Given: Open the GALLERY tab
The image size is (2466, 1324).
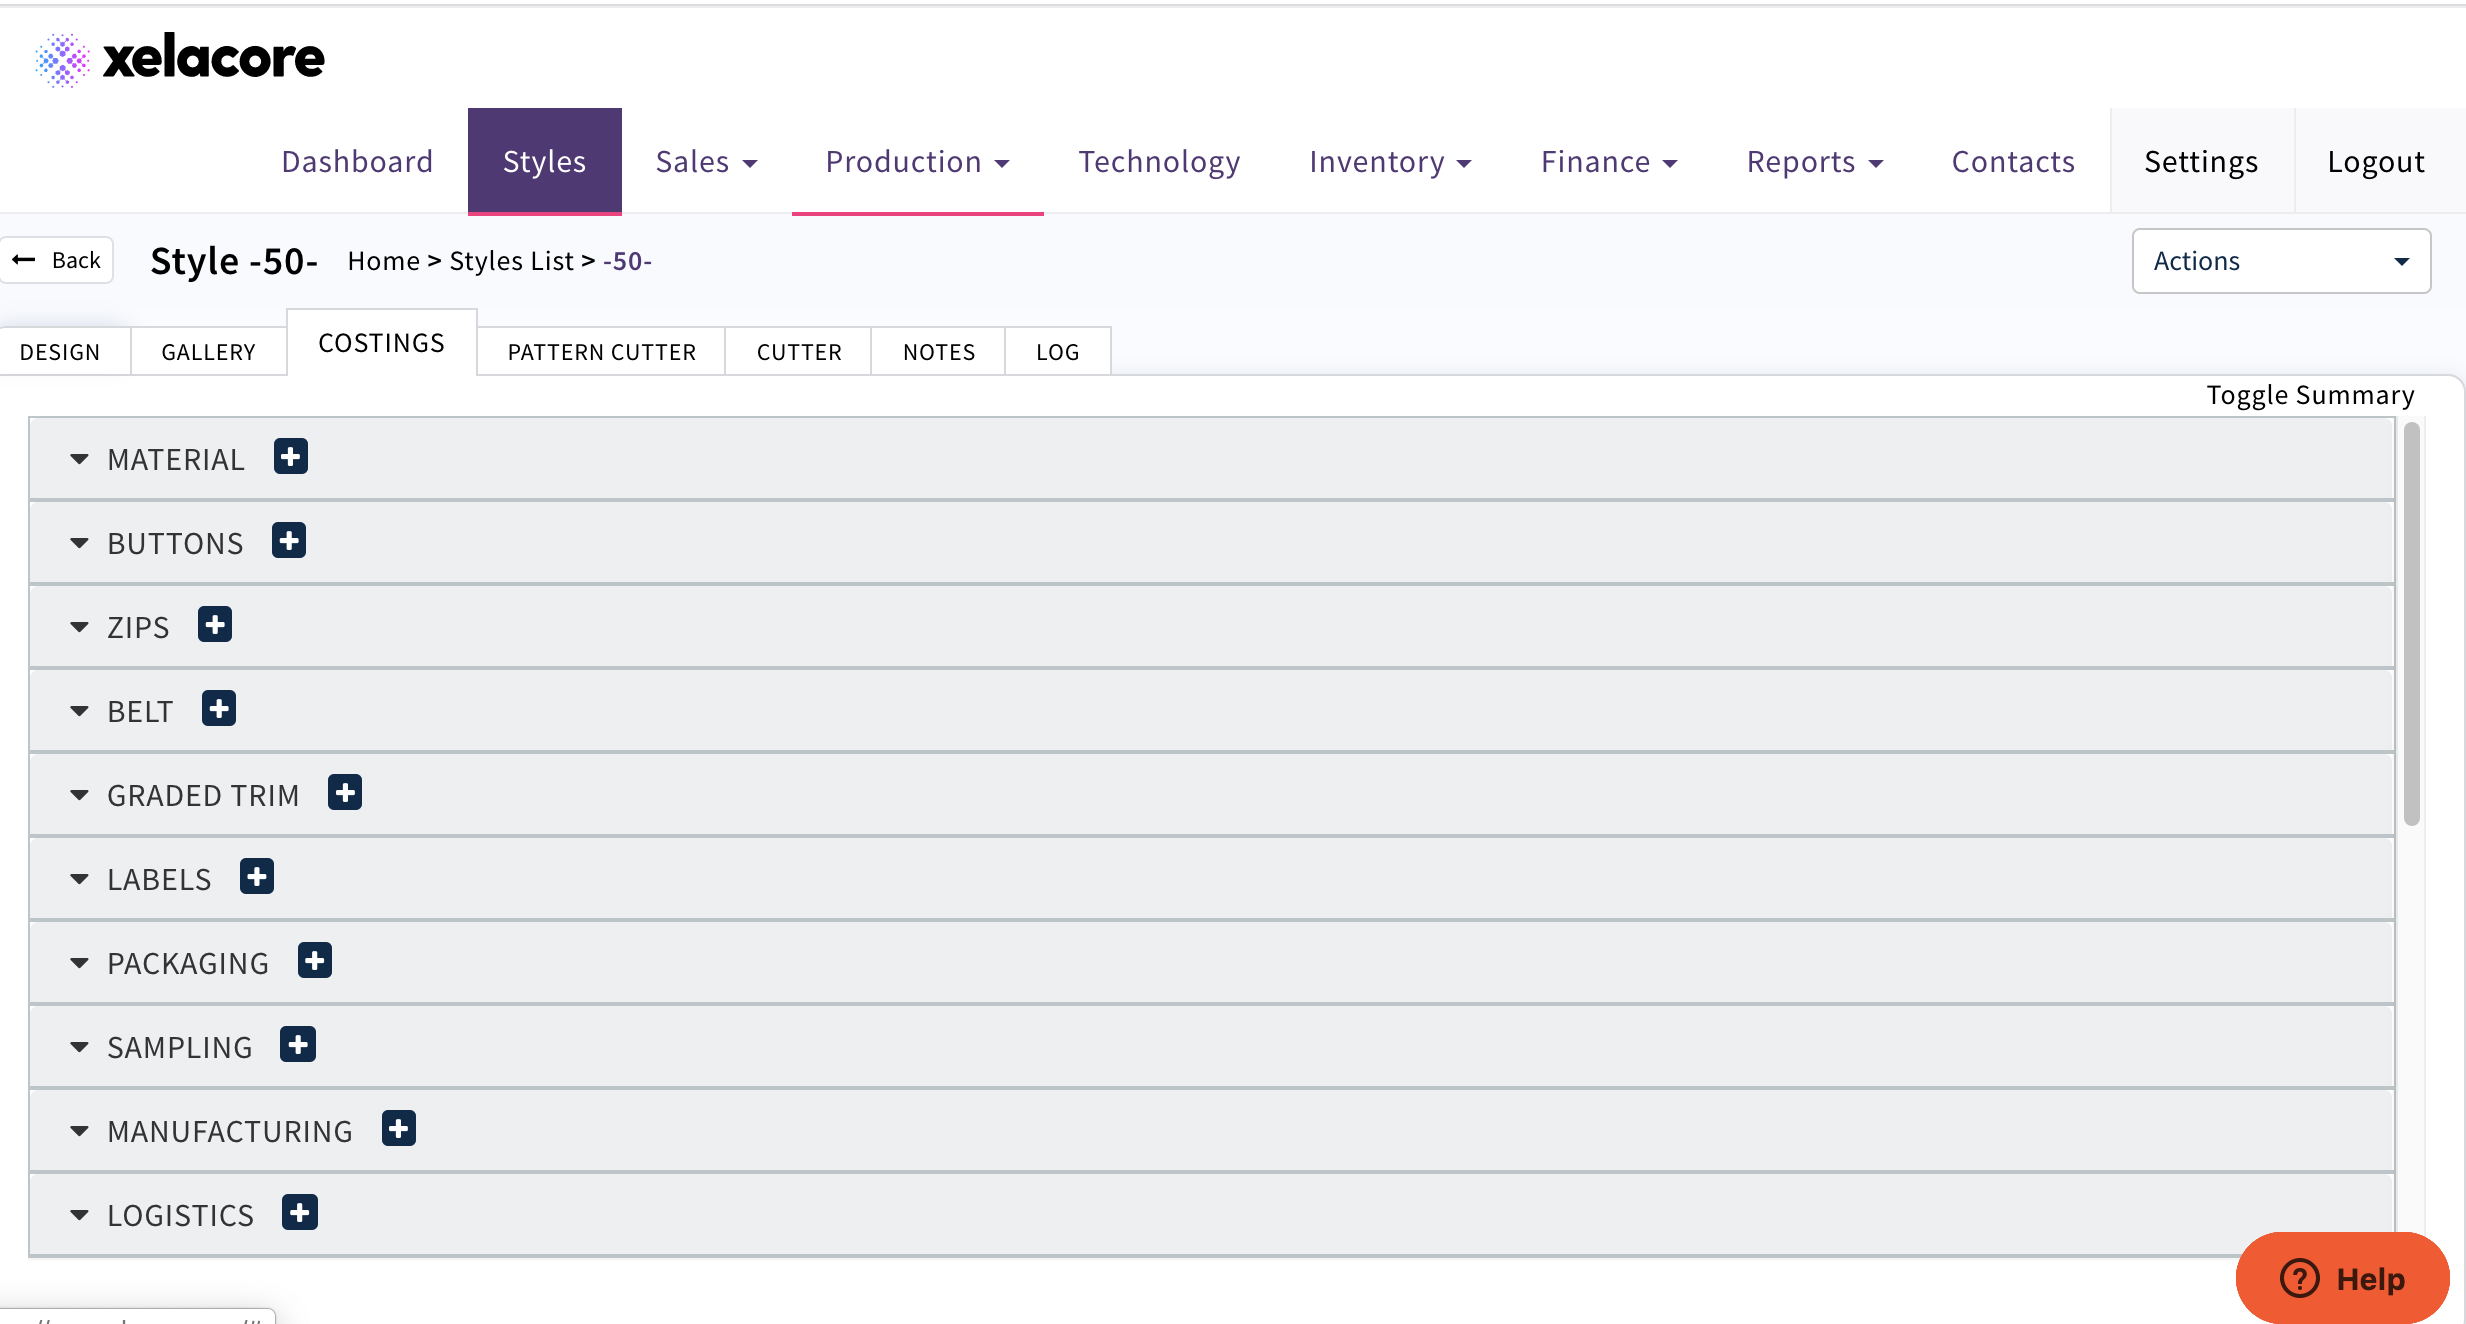Looking at the screenshot, I should click(x=208, y=352).
